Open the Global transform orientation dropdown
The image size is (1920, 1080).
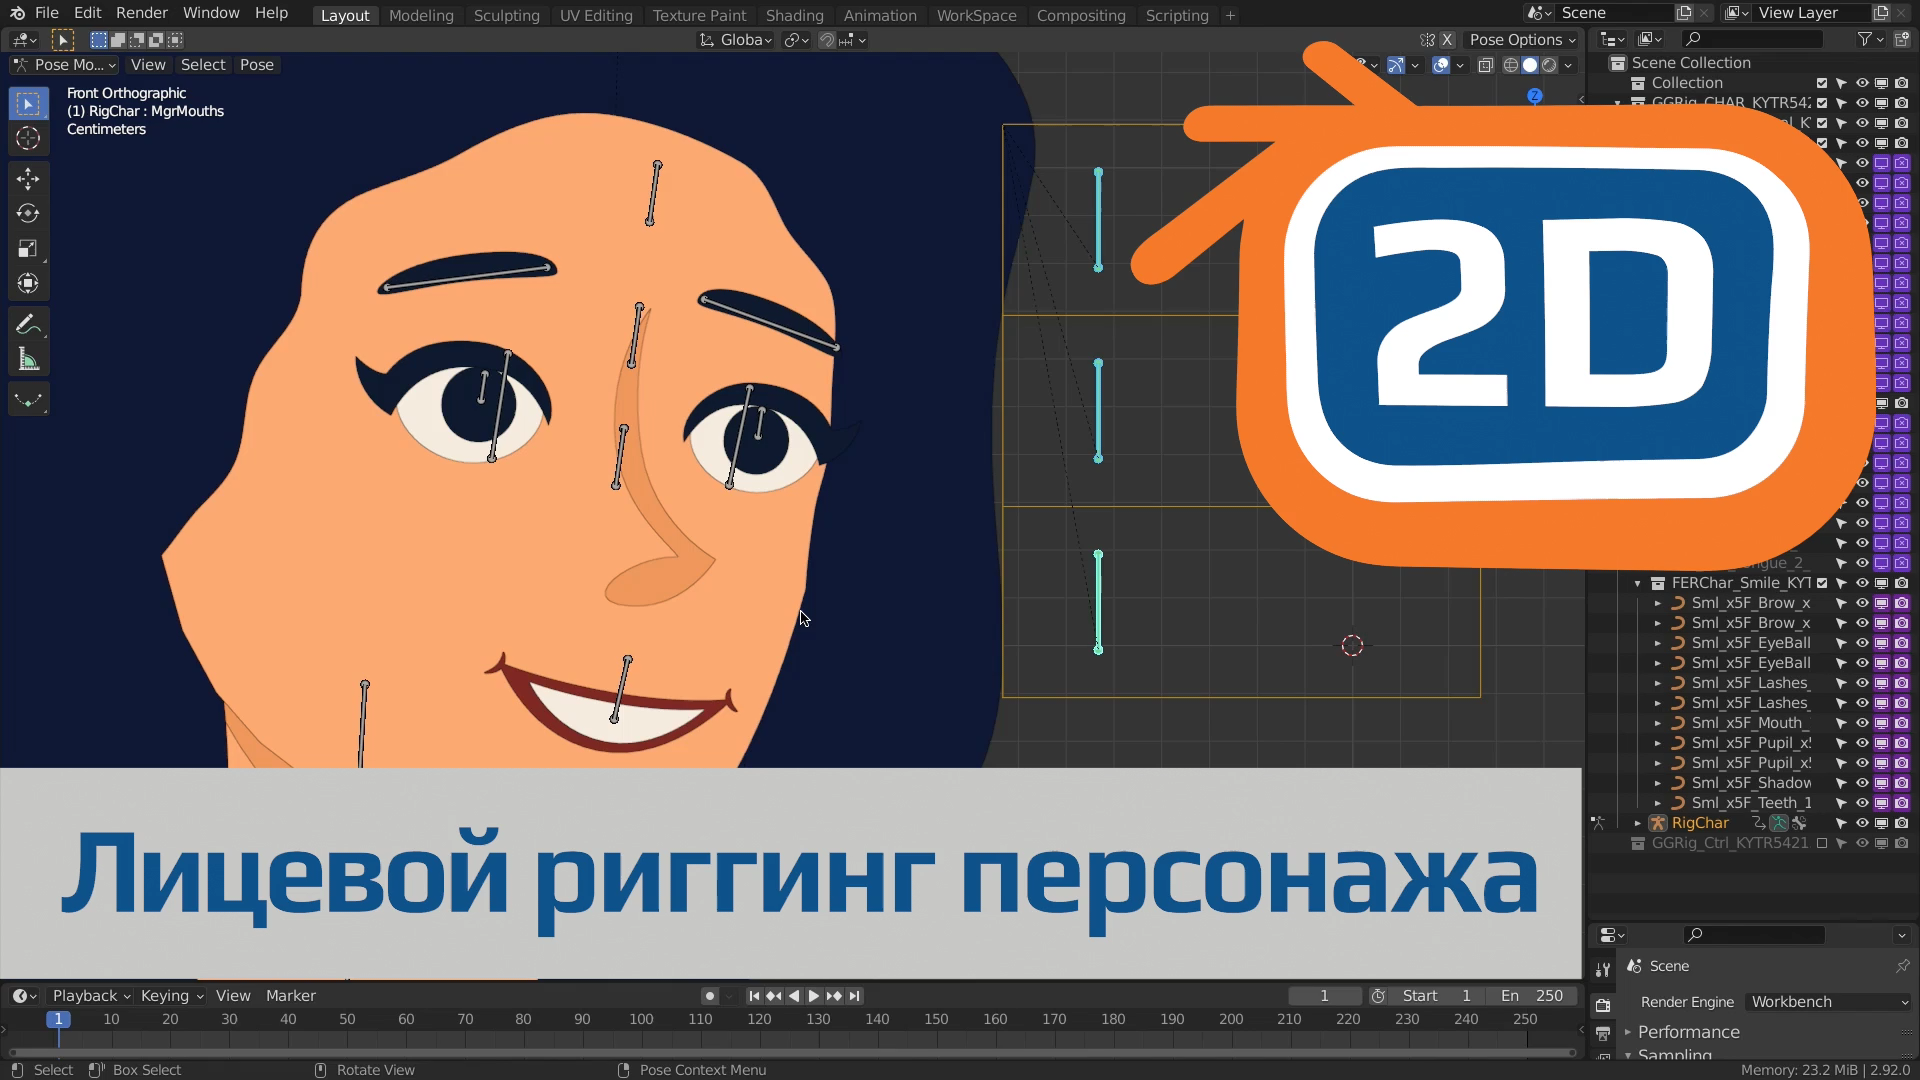(x=737, y=40)
